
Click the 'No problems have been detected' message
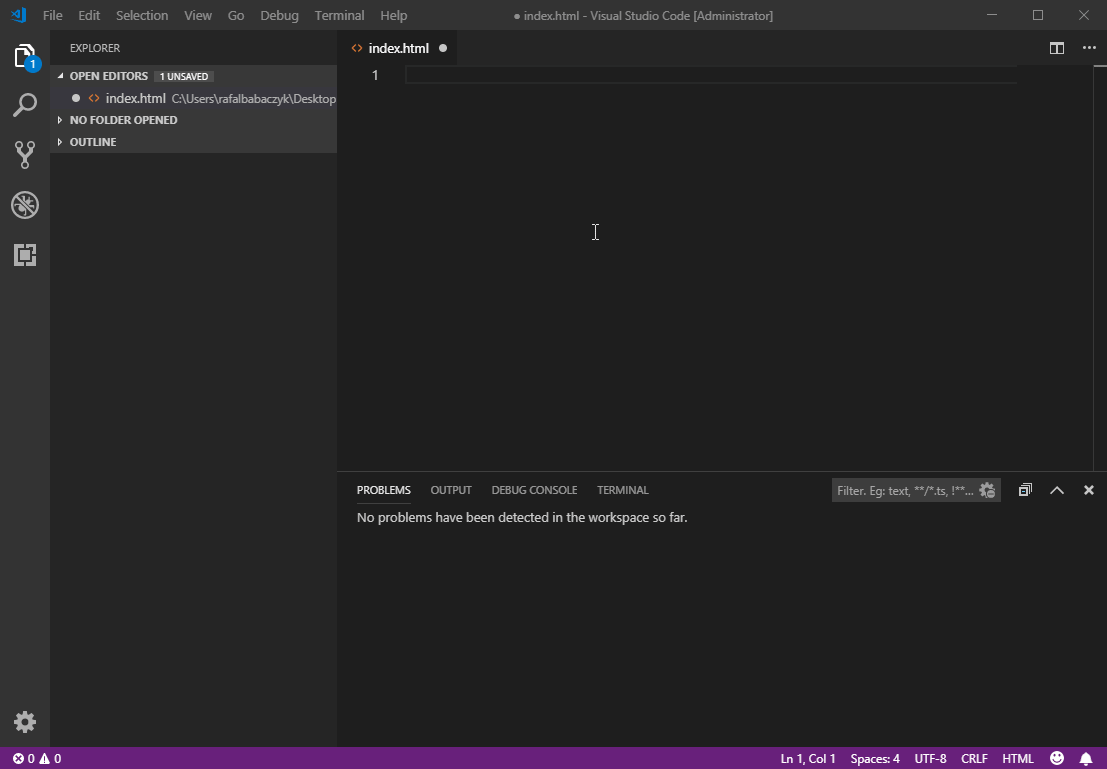pyautogui.click(x=522, y=518)
